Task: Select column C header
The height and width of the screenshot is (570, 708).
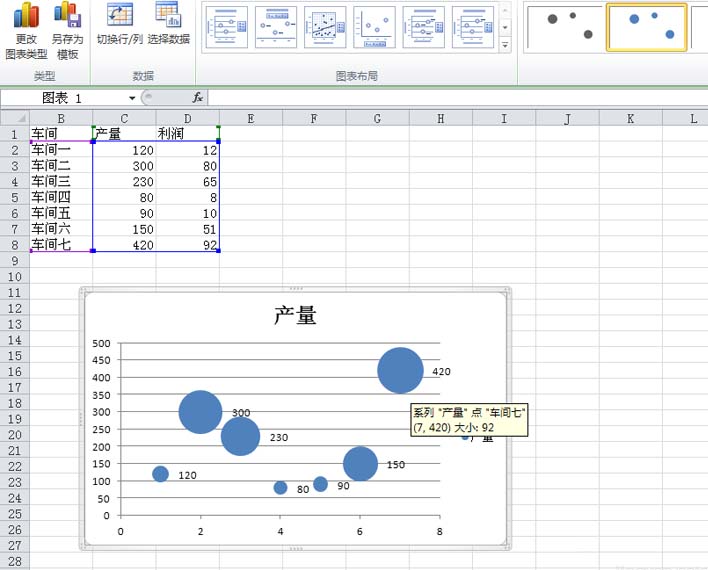Action: (x=124, y=118)
